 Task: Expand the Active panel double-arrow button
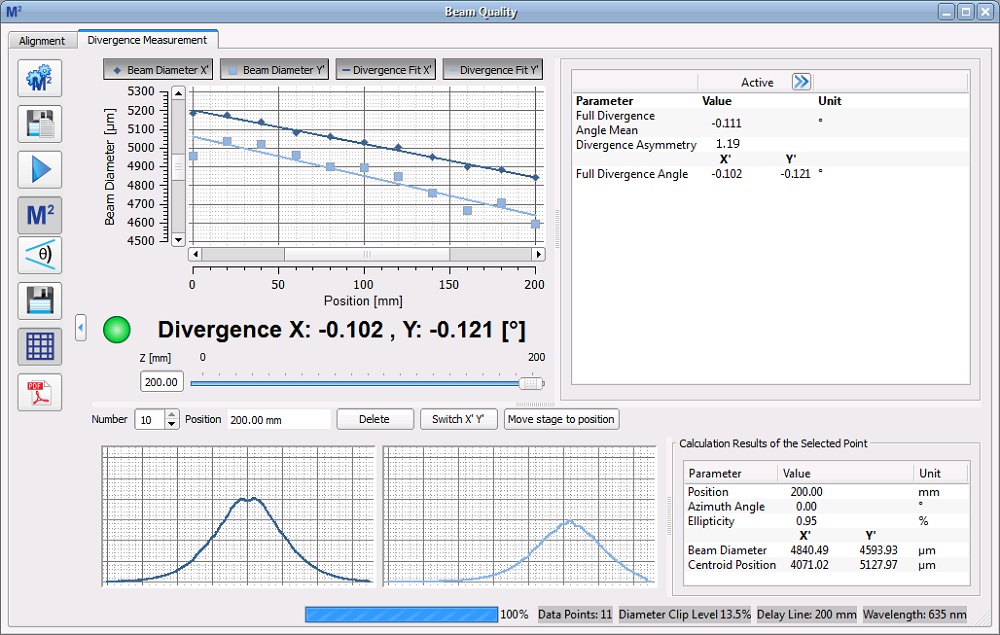[x=801, y=82]
